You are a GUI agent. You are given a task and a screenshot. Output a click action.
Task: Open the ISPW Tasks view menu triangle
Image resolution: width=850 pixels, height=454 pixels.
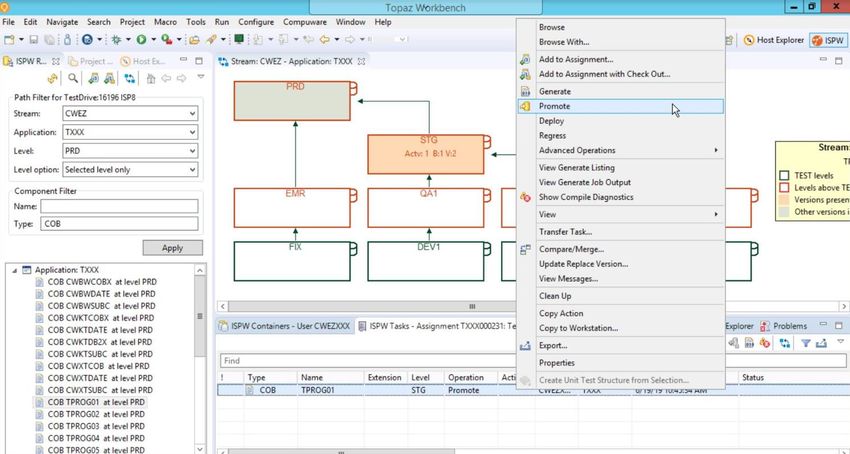click(x=840, y=342)
